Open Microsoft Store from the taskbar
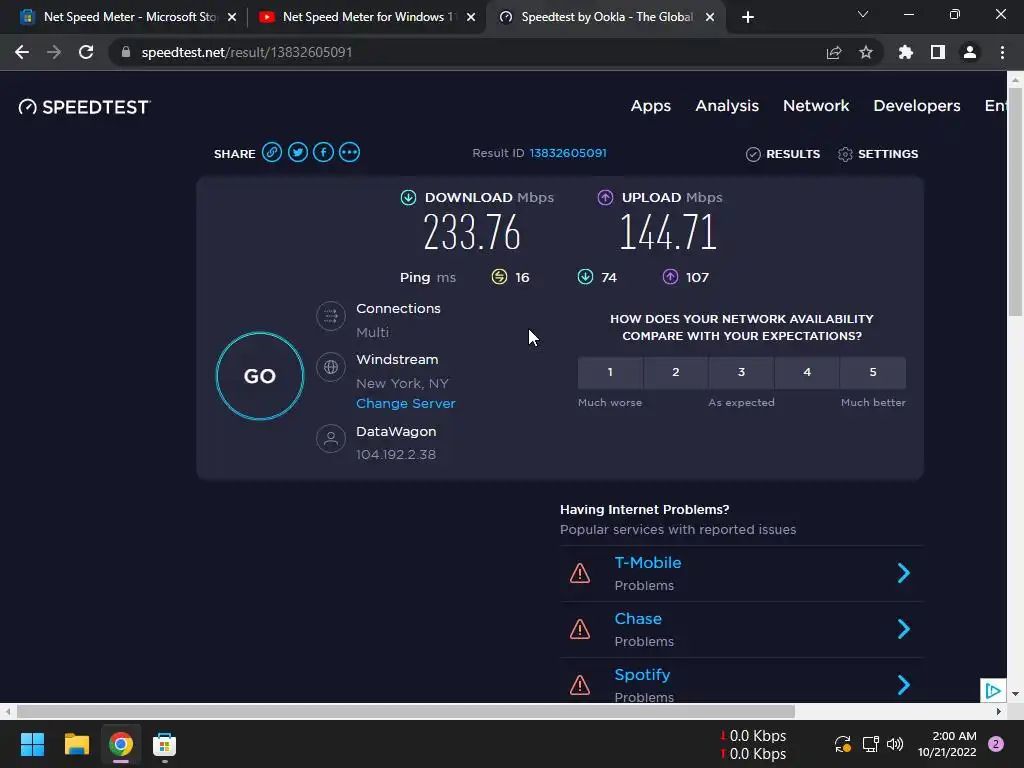 pos(165,744)
